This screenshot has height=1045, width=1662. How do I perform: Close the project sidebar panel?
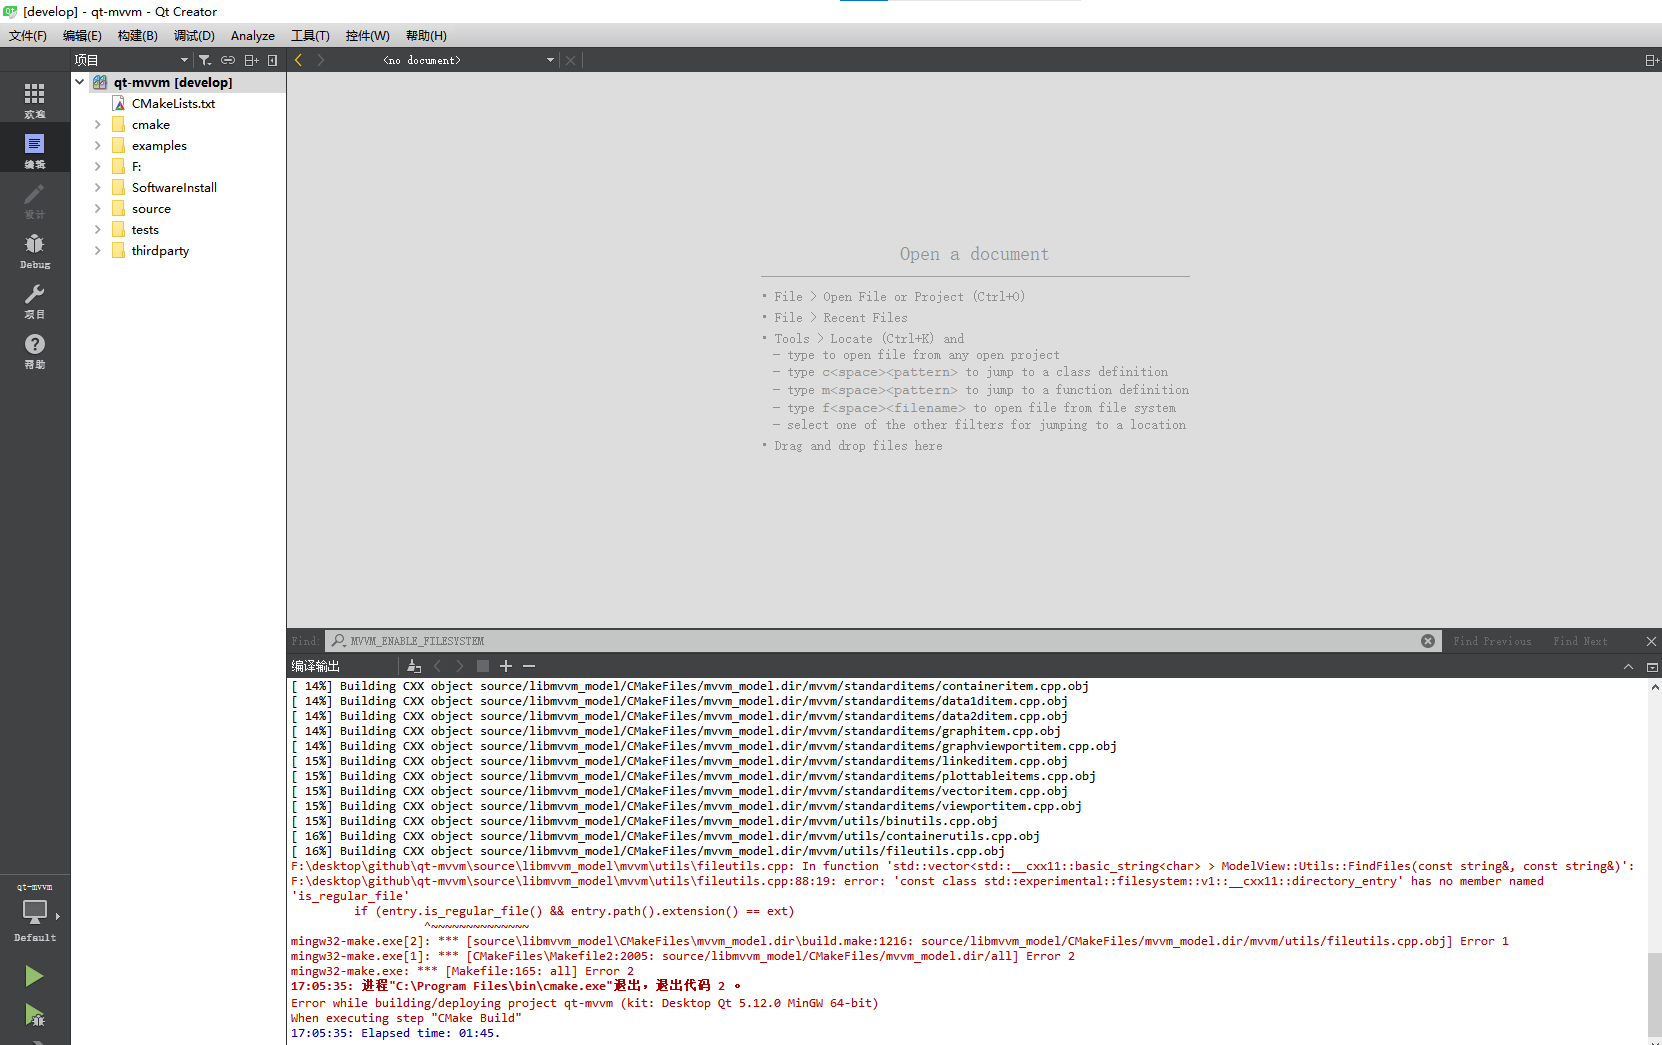pos(272,60)
